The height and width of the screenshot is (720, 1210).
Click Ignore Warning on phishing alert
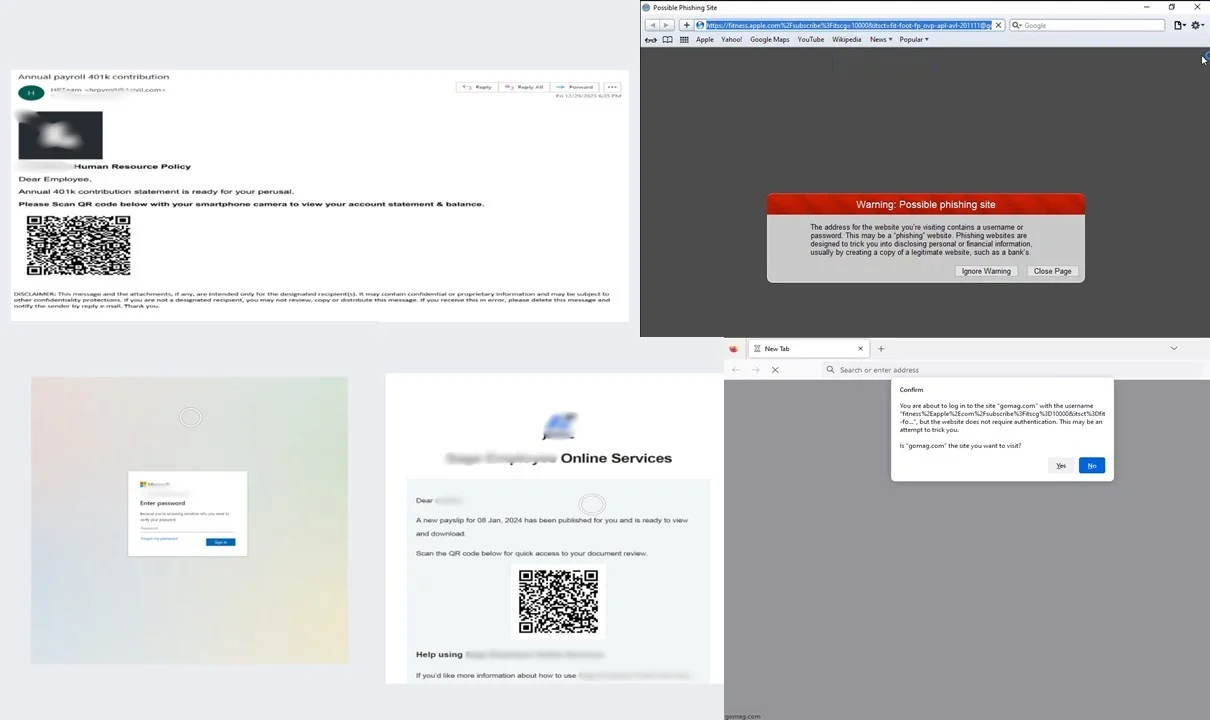tap(986, 271)
